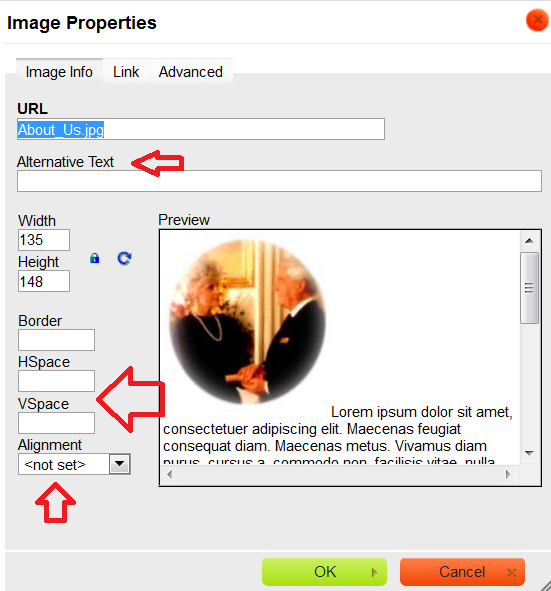Open the Alignment dropdown arrow
The image size is (551, 591).
119,464
